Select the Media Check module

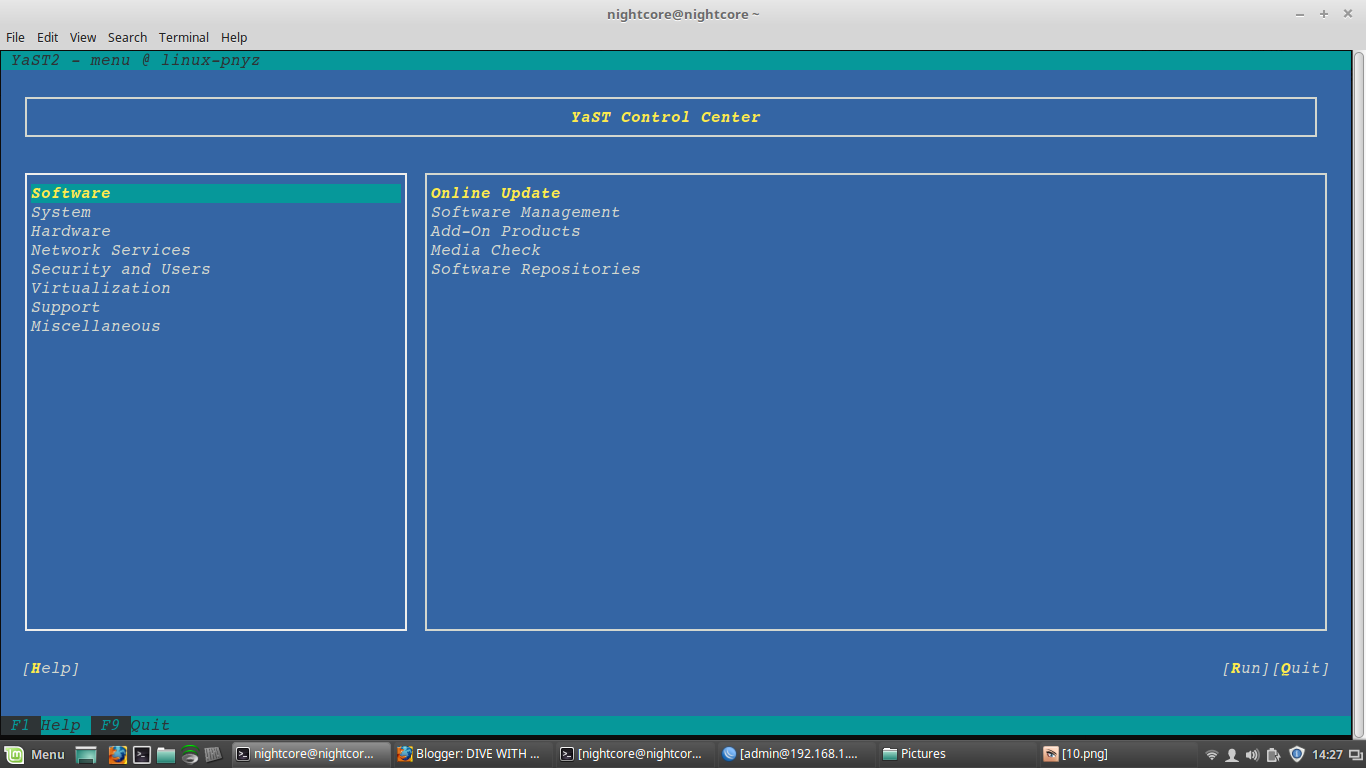coord(485,250)
